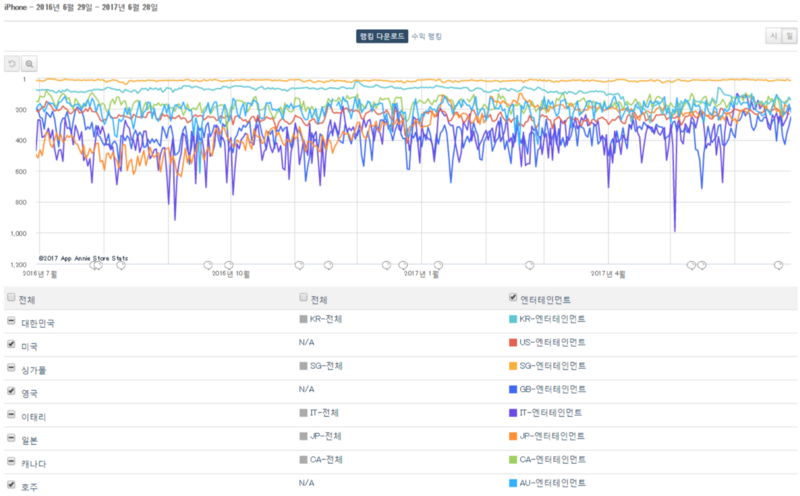This screenshot has height=496, width=800.
Task: Click the US-엔터테인먼트 red color swatch
Action: (513, 342)
